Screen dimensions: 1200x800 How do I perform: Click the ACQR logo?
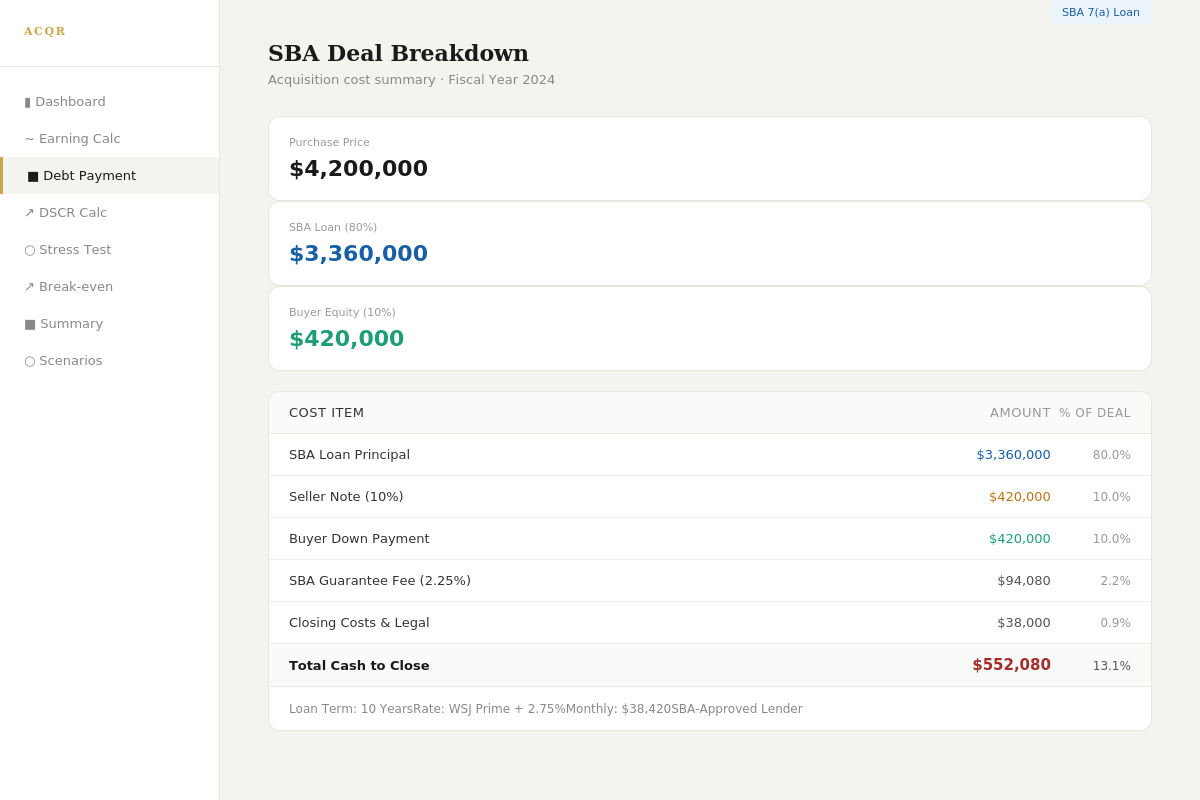tap(45, 31)
